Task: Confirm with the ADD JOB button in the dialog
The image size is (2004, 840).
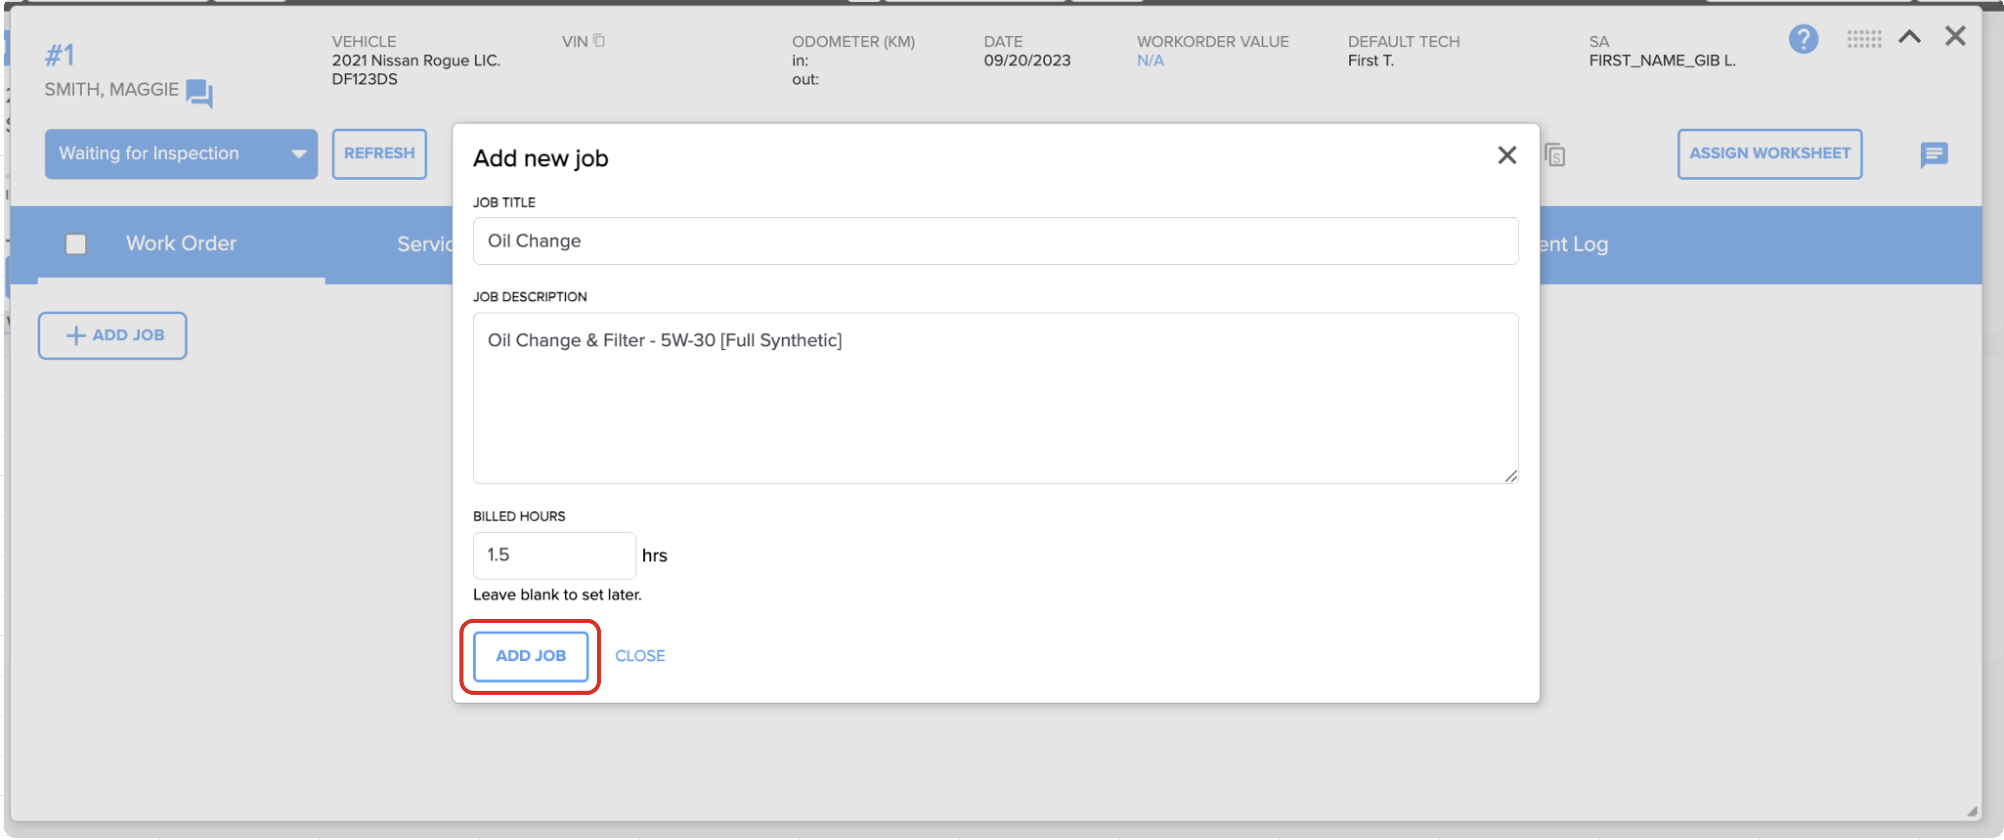Action: pyautogui.click(x=531, y=656)
